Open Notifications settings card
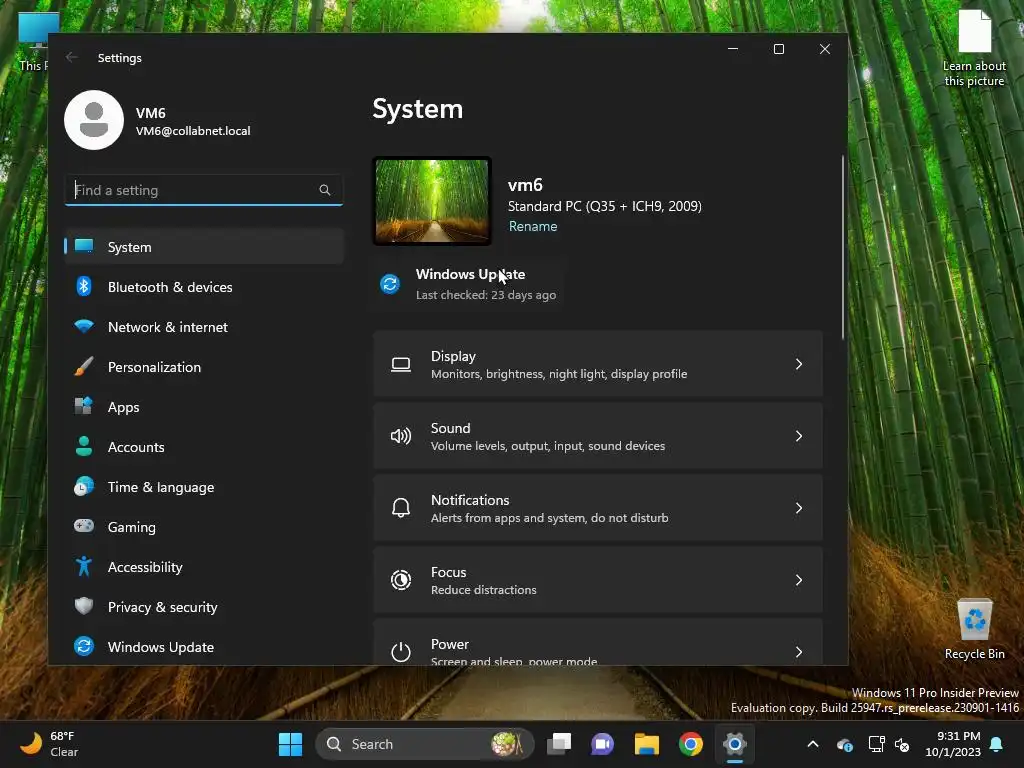Viewport: 1024px width, 768px height. [x=598, y=508]
